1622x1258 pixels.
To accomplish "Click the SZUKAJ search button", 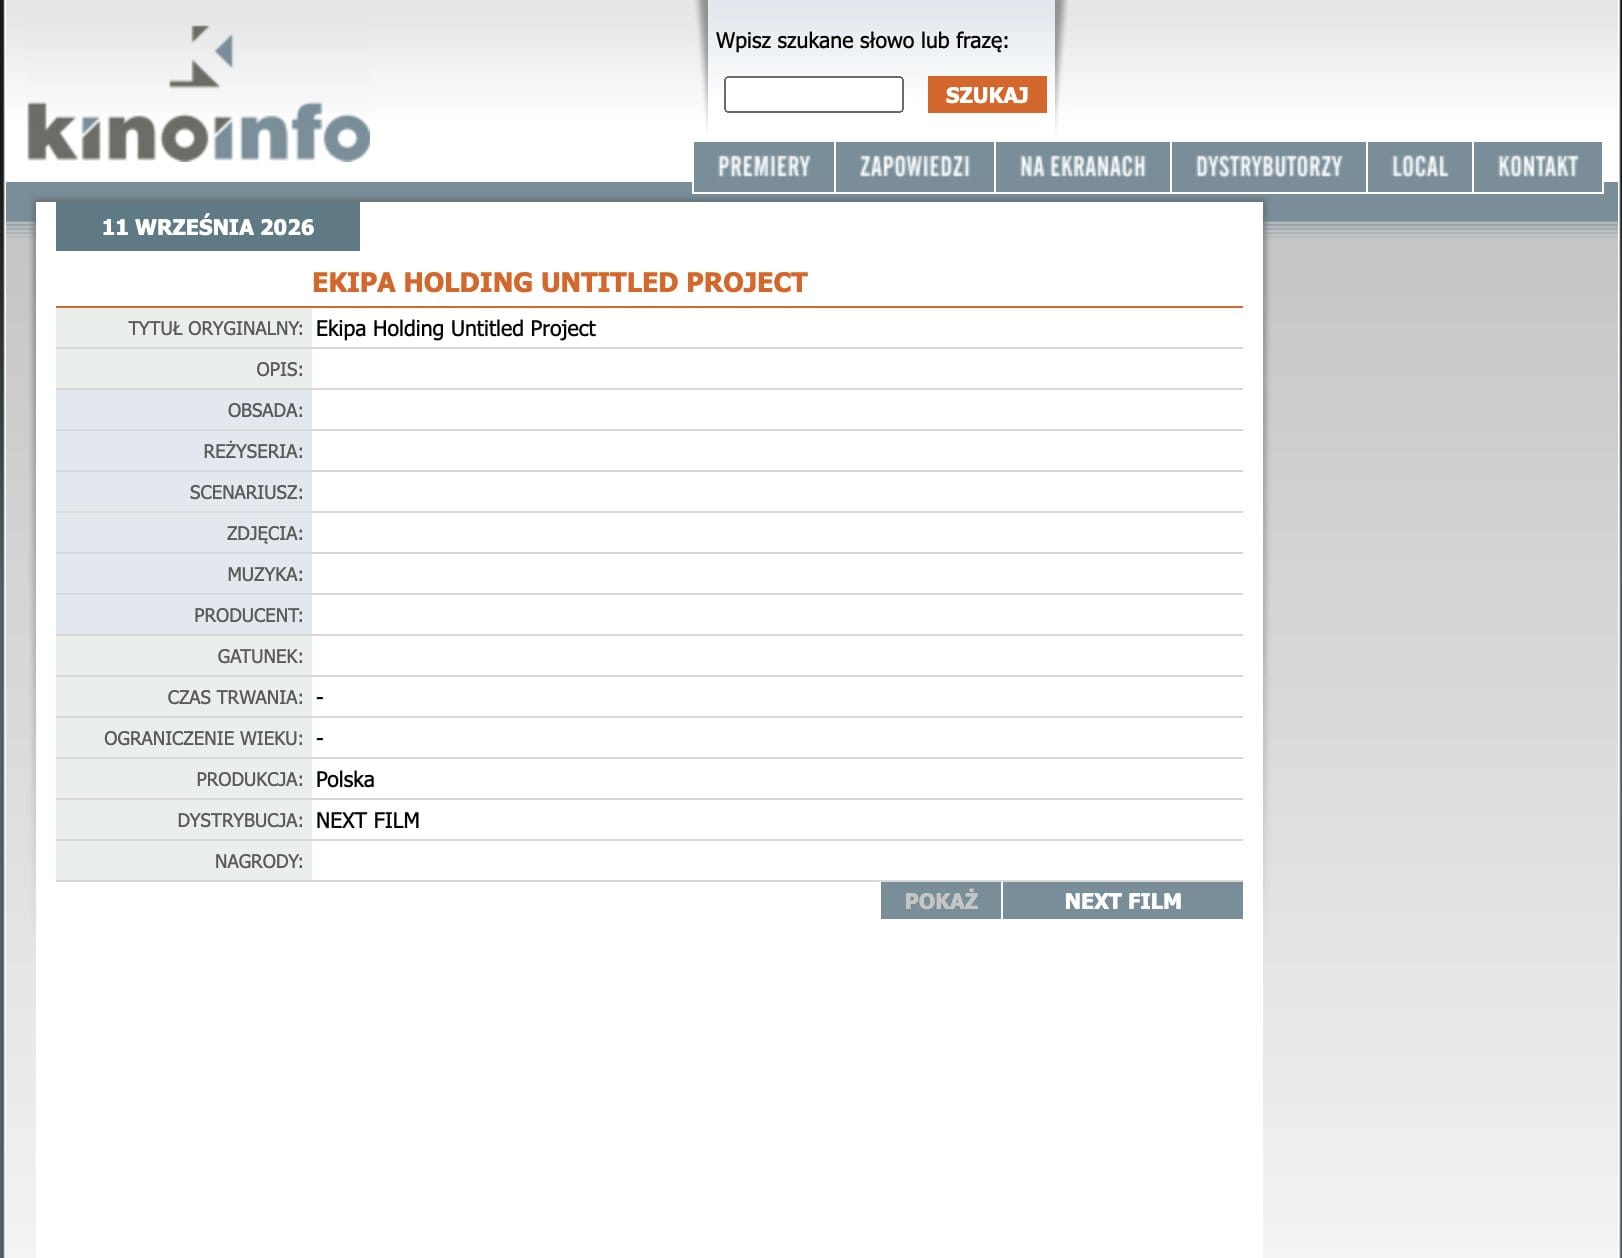I will [987, 95].
